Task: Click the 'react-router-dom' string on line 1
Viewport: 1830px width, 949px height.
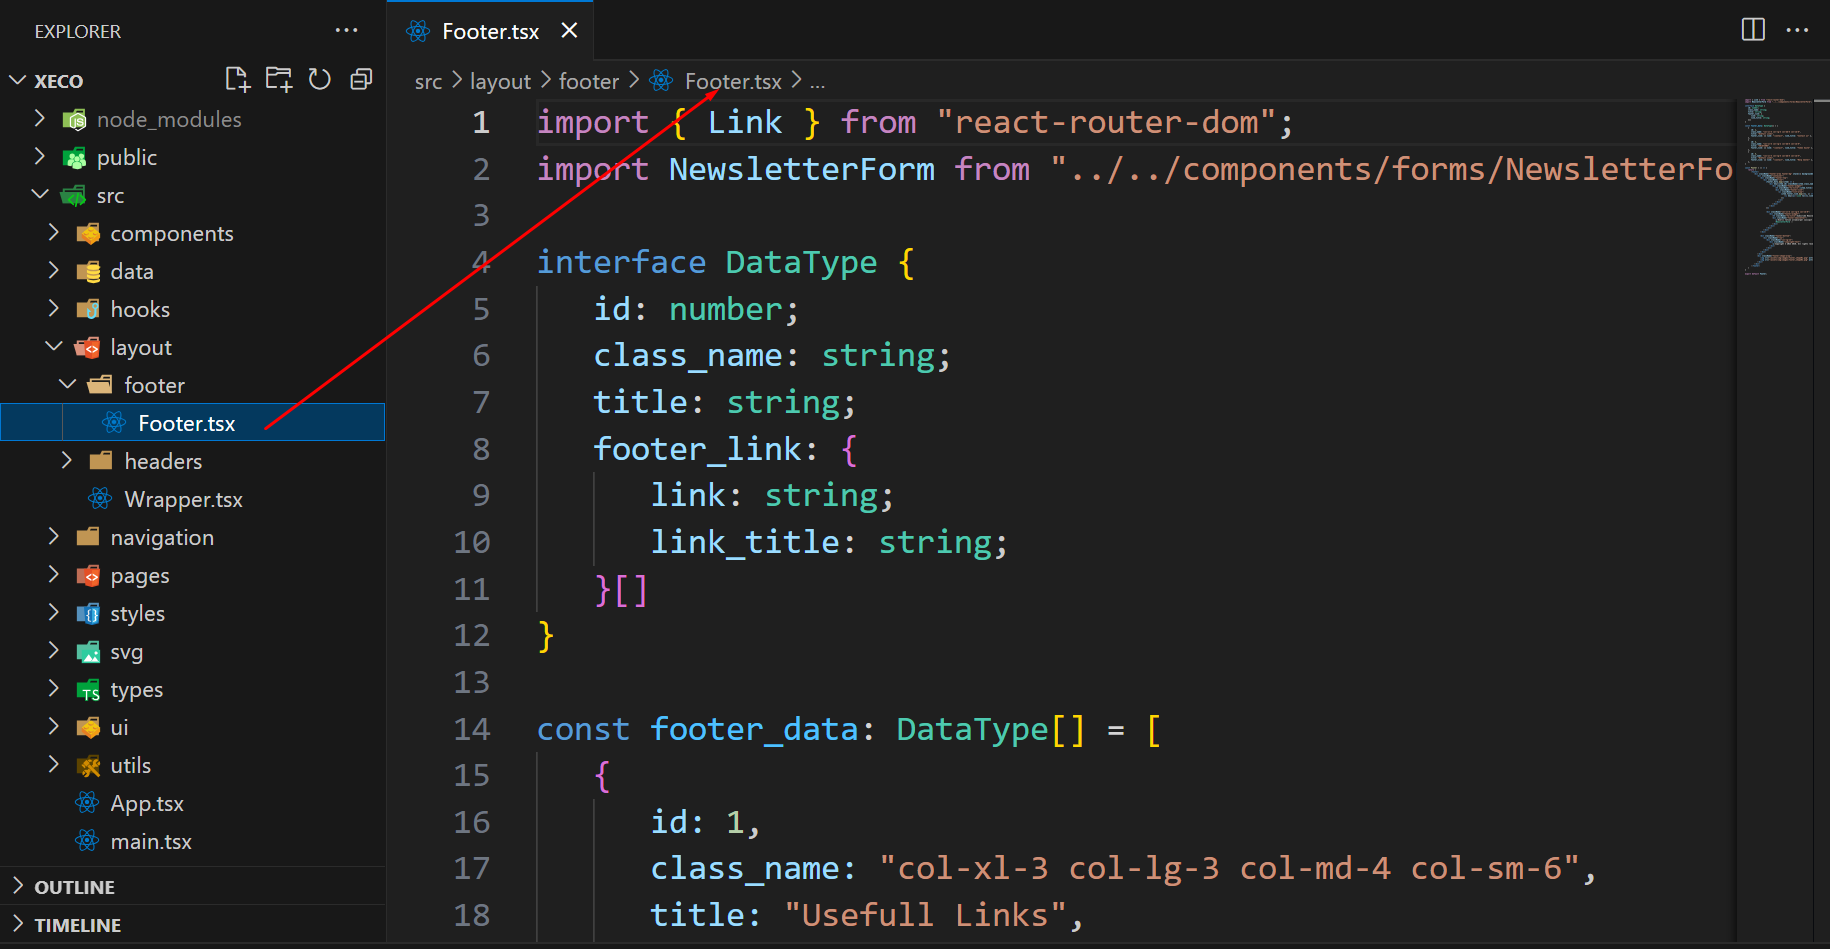Action: [x=1106, y=122]
